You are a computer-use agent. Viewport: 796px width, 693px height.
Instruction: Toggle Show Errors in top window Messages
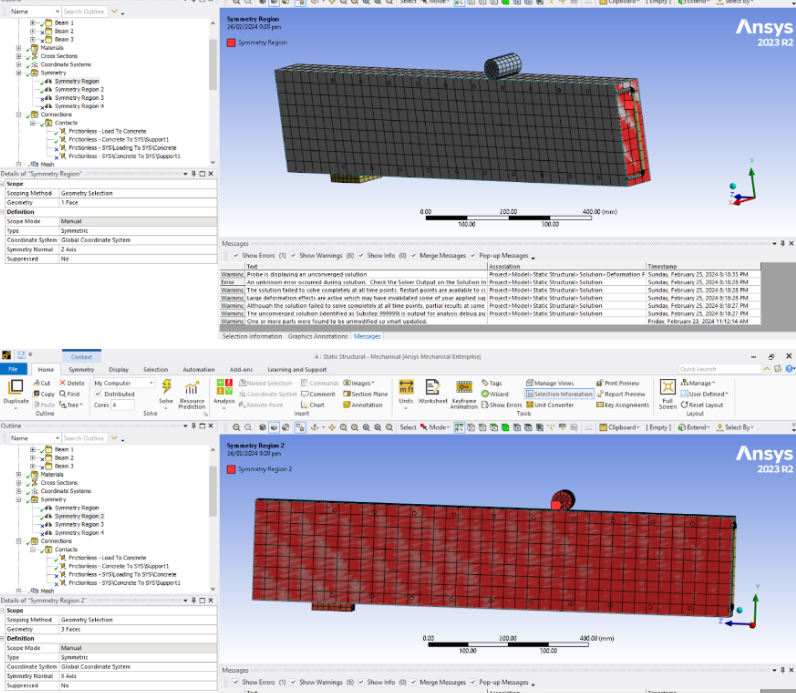pyautogui.click(x=236, y=255)
